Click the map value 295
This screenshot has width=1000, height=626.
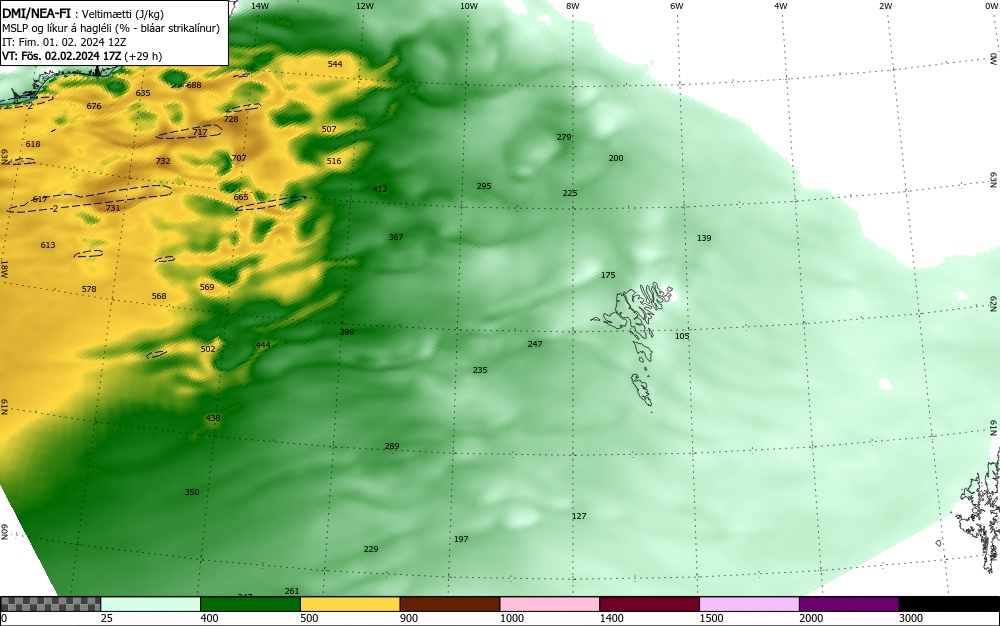484,186
